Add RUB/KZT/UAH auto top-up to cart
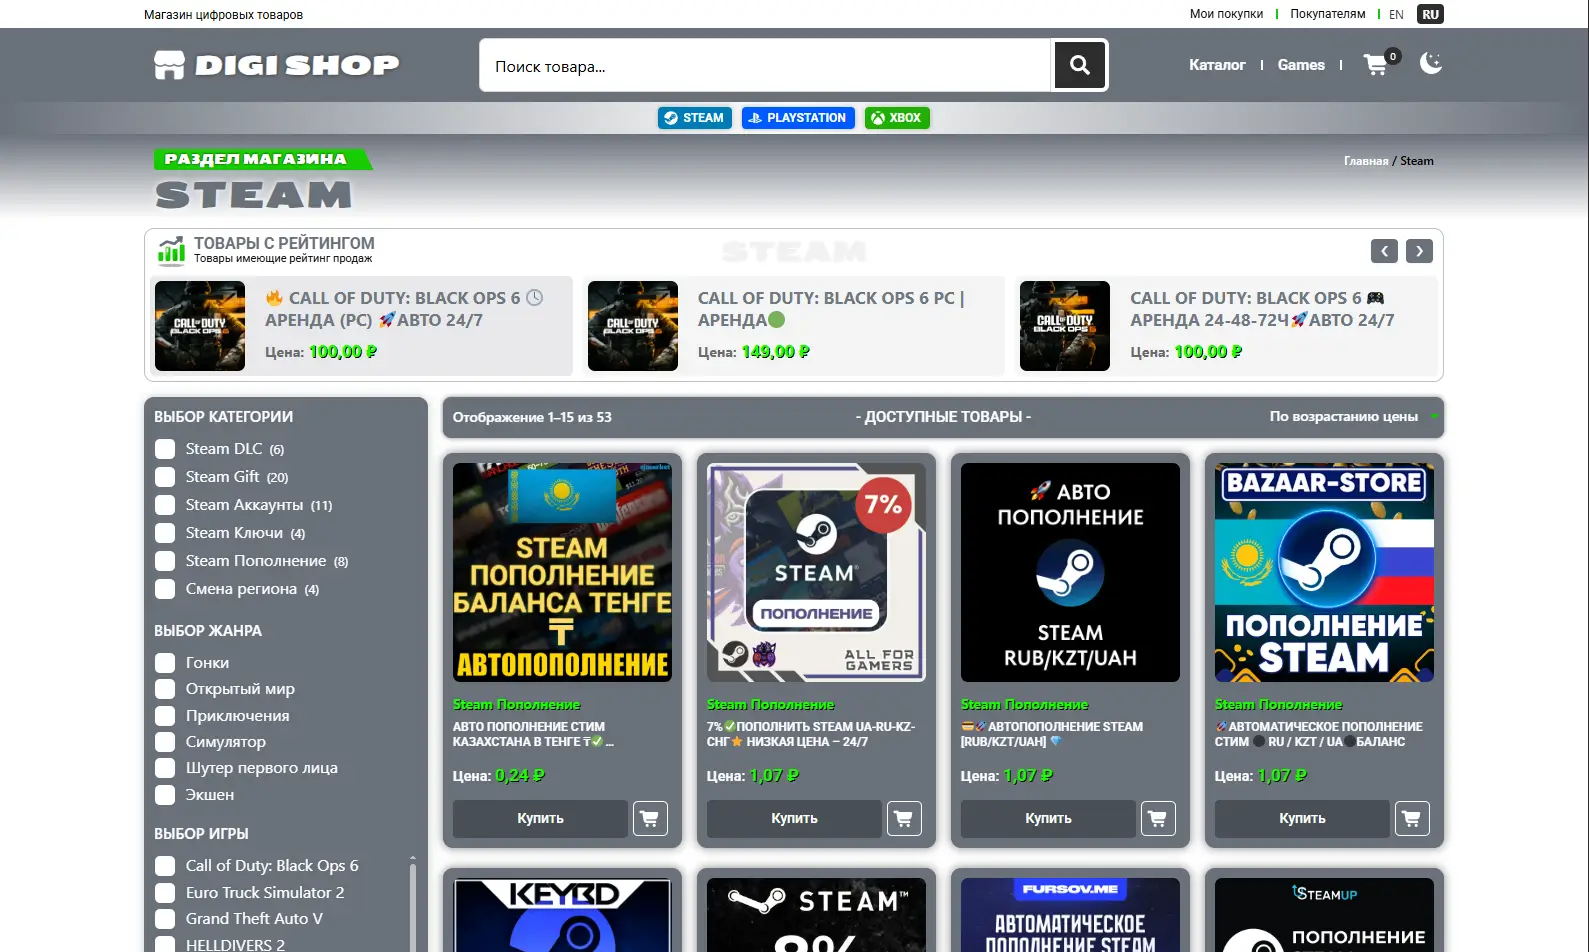 [1158, 818]
